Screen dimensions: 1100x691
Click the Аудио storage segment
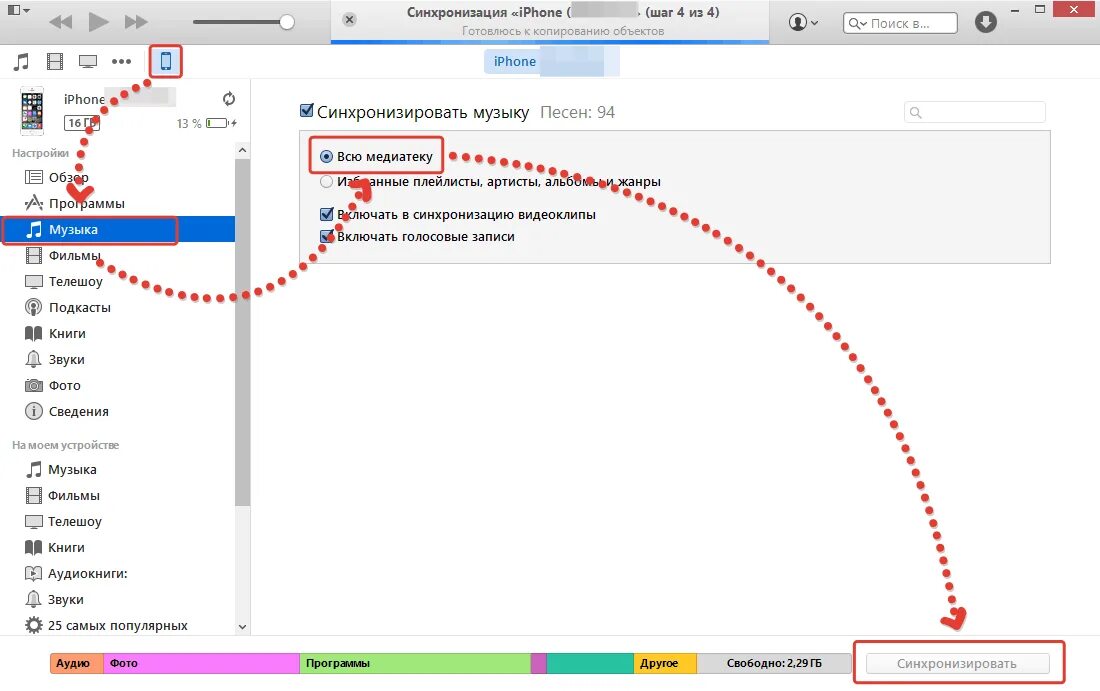(x=76, y=663)
